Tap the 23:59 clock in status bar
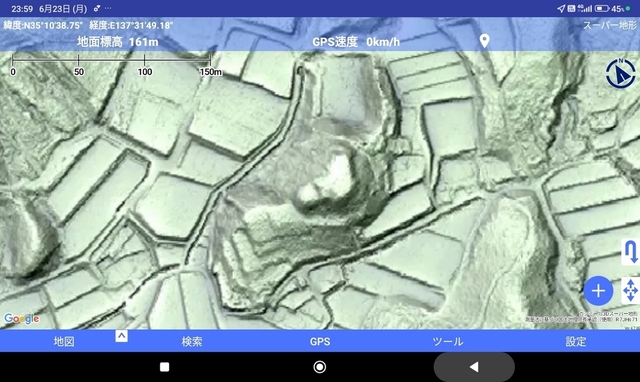The width and height of the screenshot is (640, 382). pos(22,9)
